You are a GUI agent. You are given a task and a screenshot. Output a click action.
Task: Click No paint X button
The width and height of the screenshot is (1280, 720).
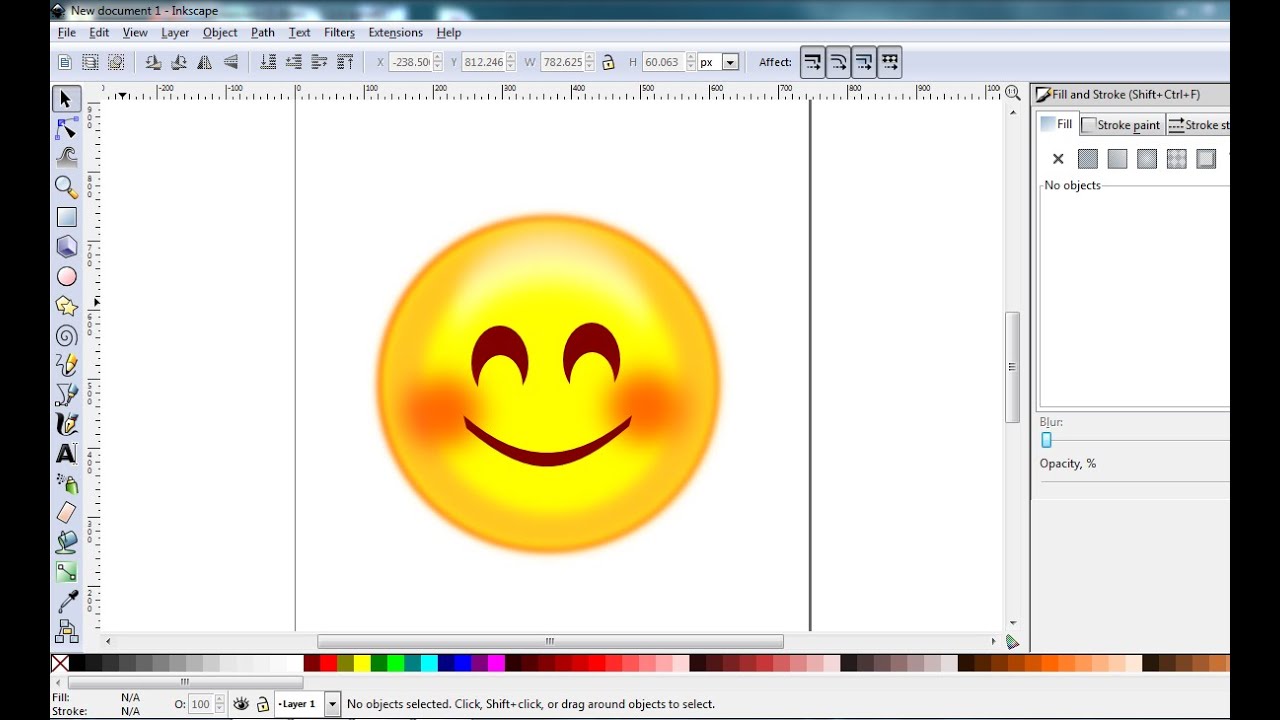[1058, 159]
